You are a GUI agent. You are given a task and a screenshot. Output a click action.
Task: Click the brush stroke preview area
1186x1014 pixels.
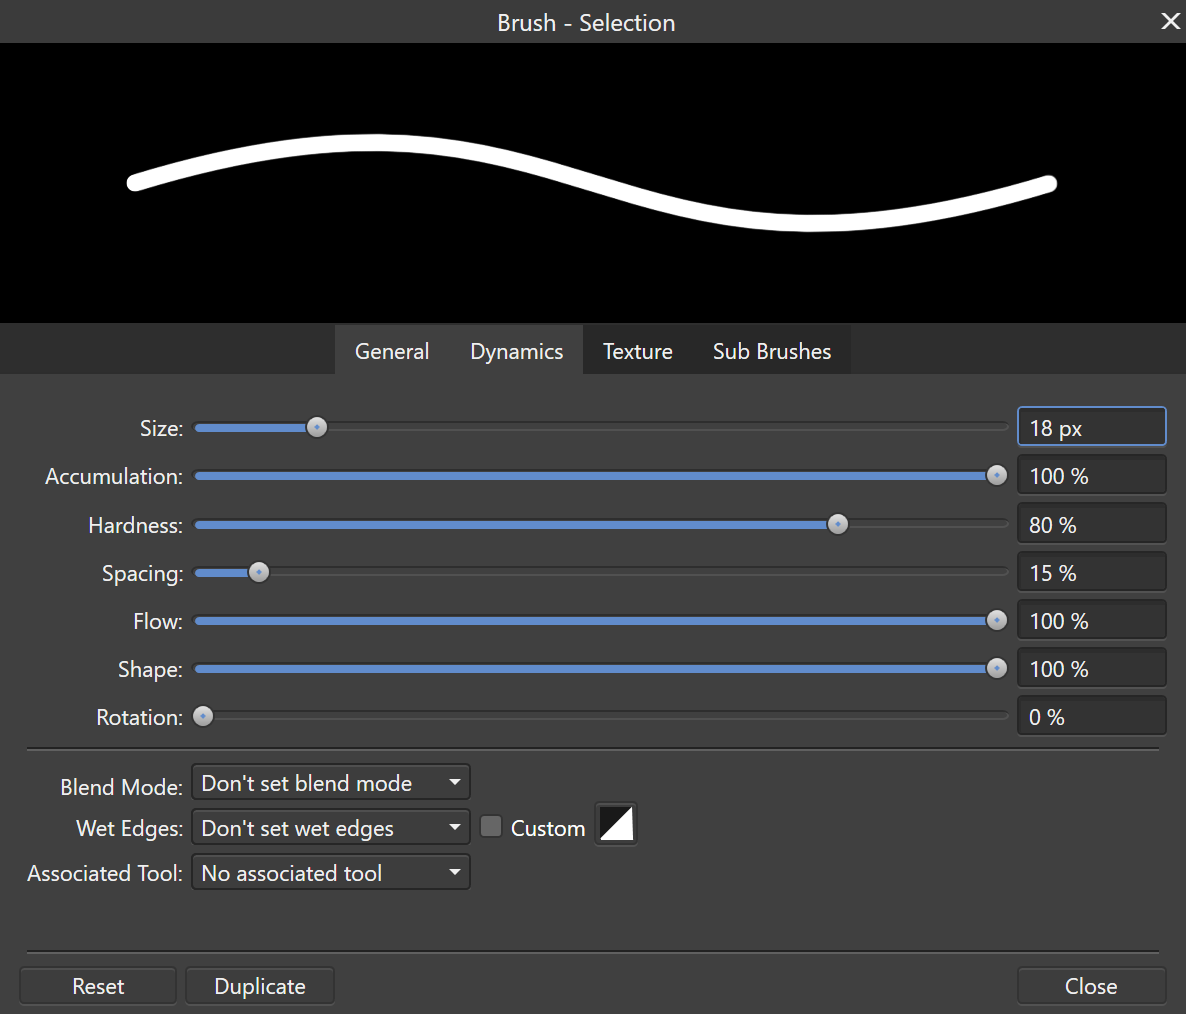(592, 182)
